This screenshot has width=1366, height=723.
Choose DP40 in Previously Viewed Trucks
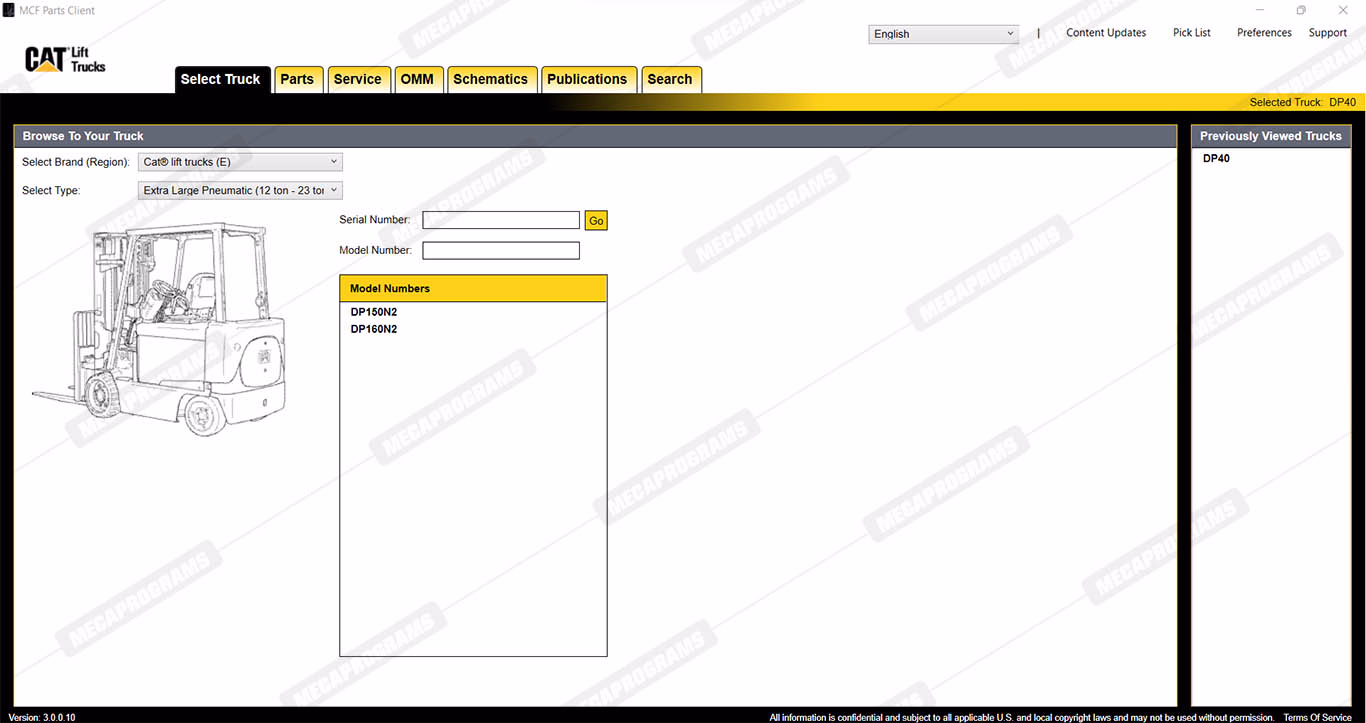[1216, 159]
